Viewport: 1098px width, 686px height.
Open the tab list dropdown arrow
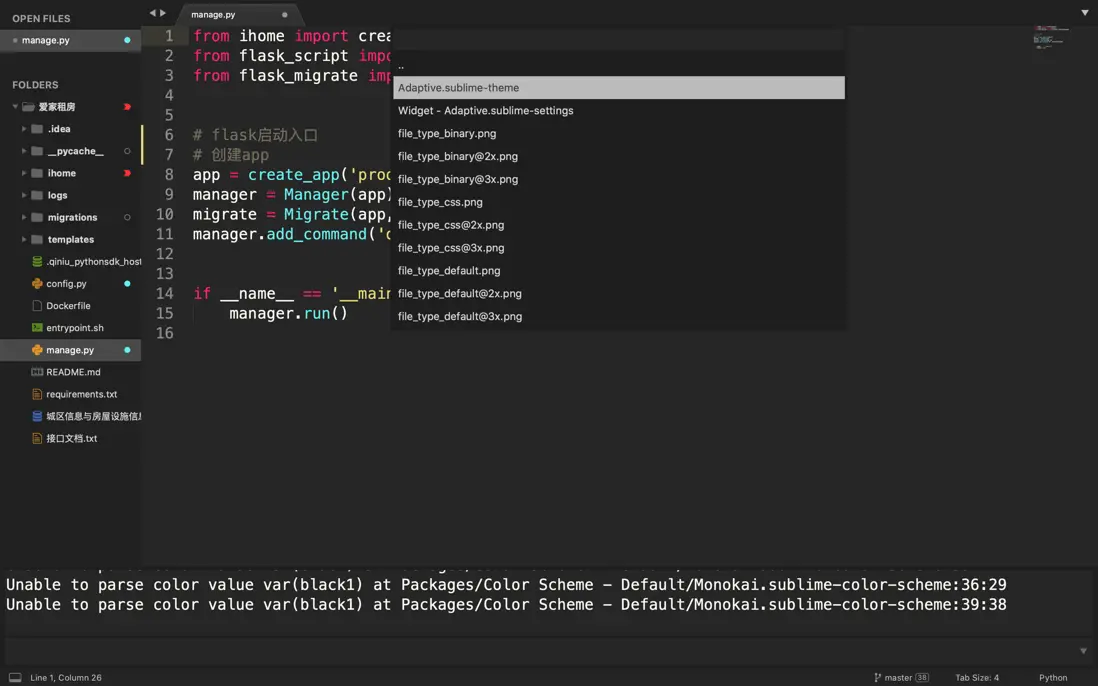point(1084,13)
